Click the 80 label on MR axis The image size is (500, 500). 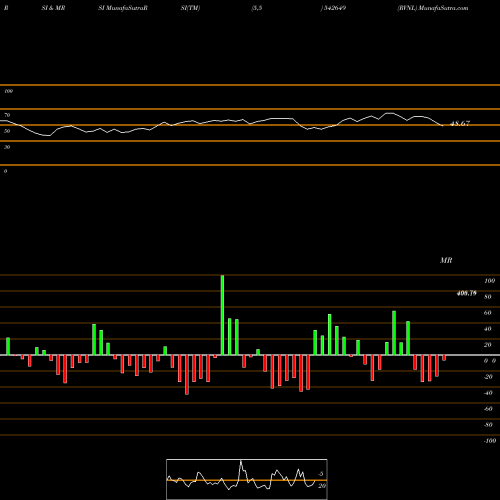coord(488,297)
